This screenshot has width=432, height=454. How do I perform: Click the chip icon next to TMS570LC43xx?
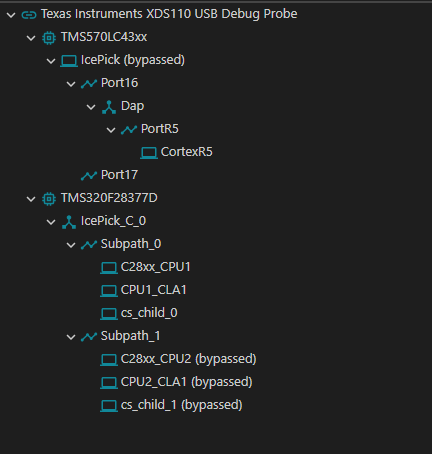[x=49, y=38]
